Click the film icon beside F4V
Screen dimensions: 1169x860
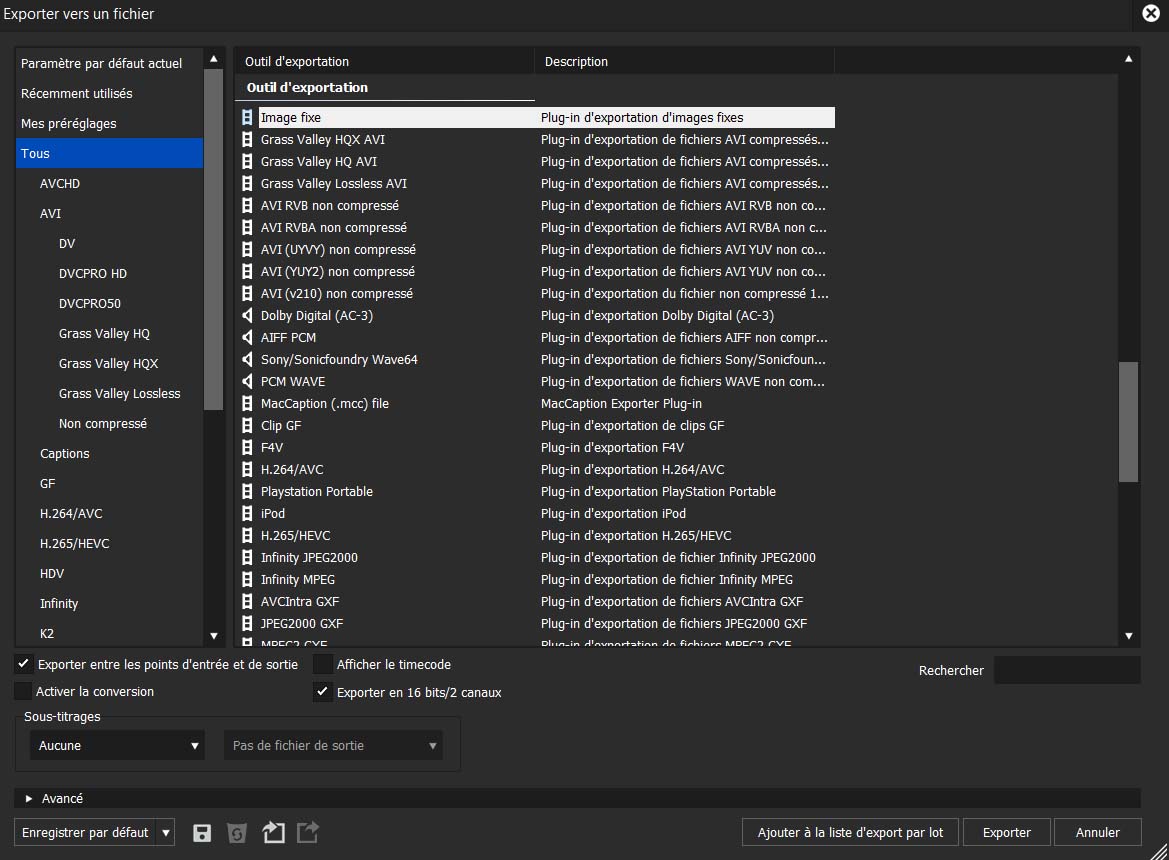248,447
